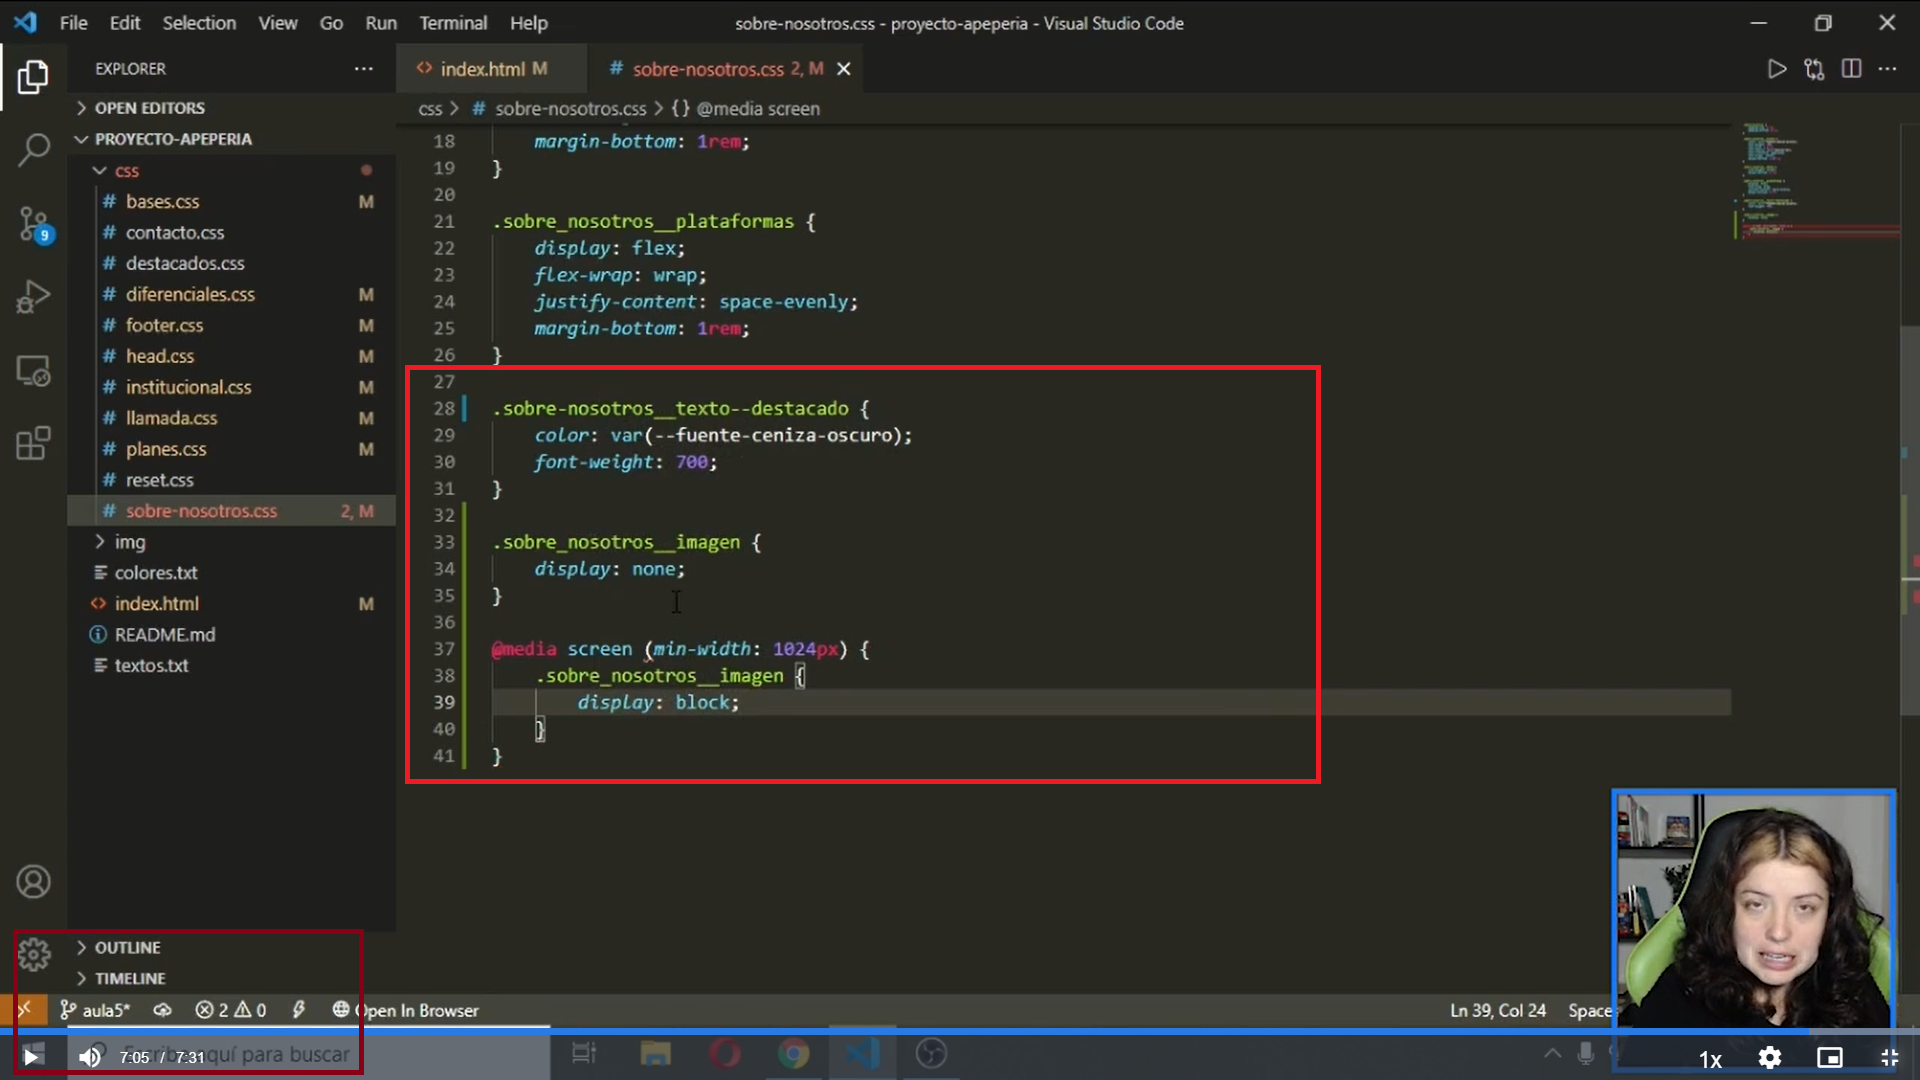This screenshot has width=1920, height=1080.
Task: Exit fullscreen video mode
Action: click(1889, 1058)
